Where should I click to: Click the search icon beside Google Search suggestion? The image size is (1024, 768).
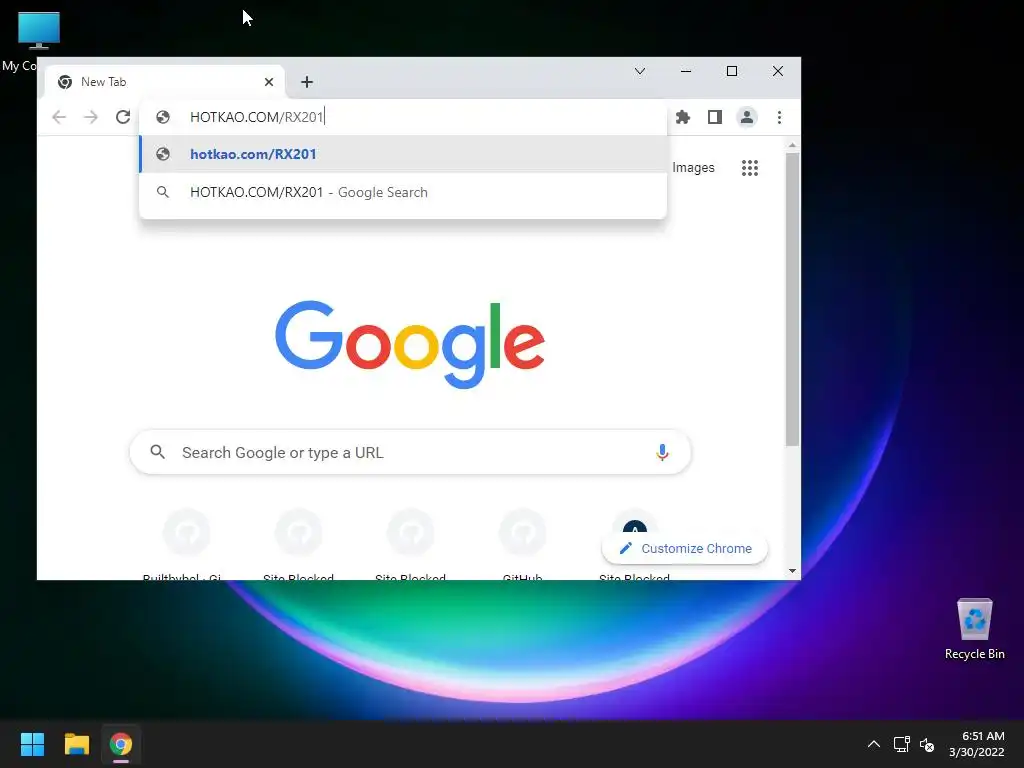163,192
